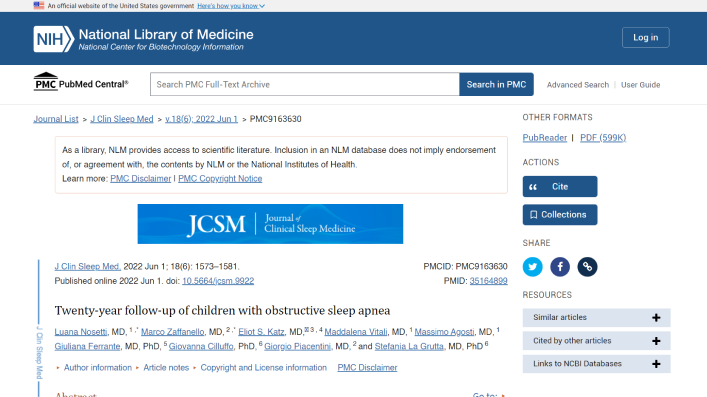
Task: Click Search in PMC button
Action: (x=496, y=84)
